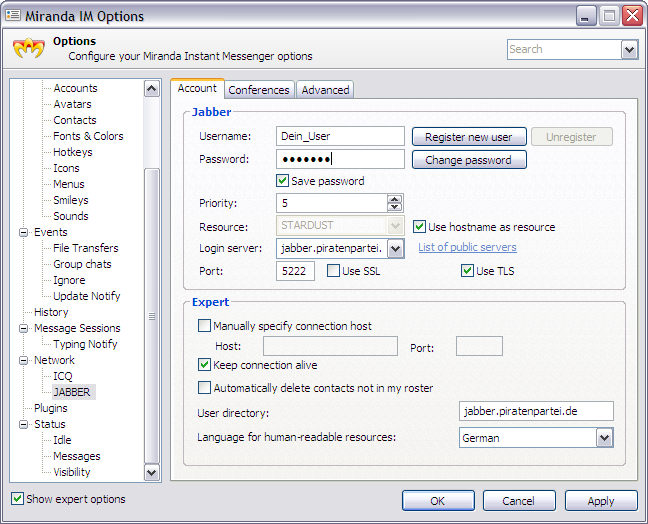The width and height of the screenshot is (648, 524).
Task: Click the Register new user button
Action: click(x=468, y=137)
